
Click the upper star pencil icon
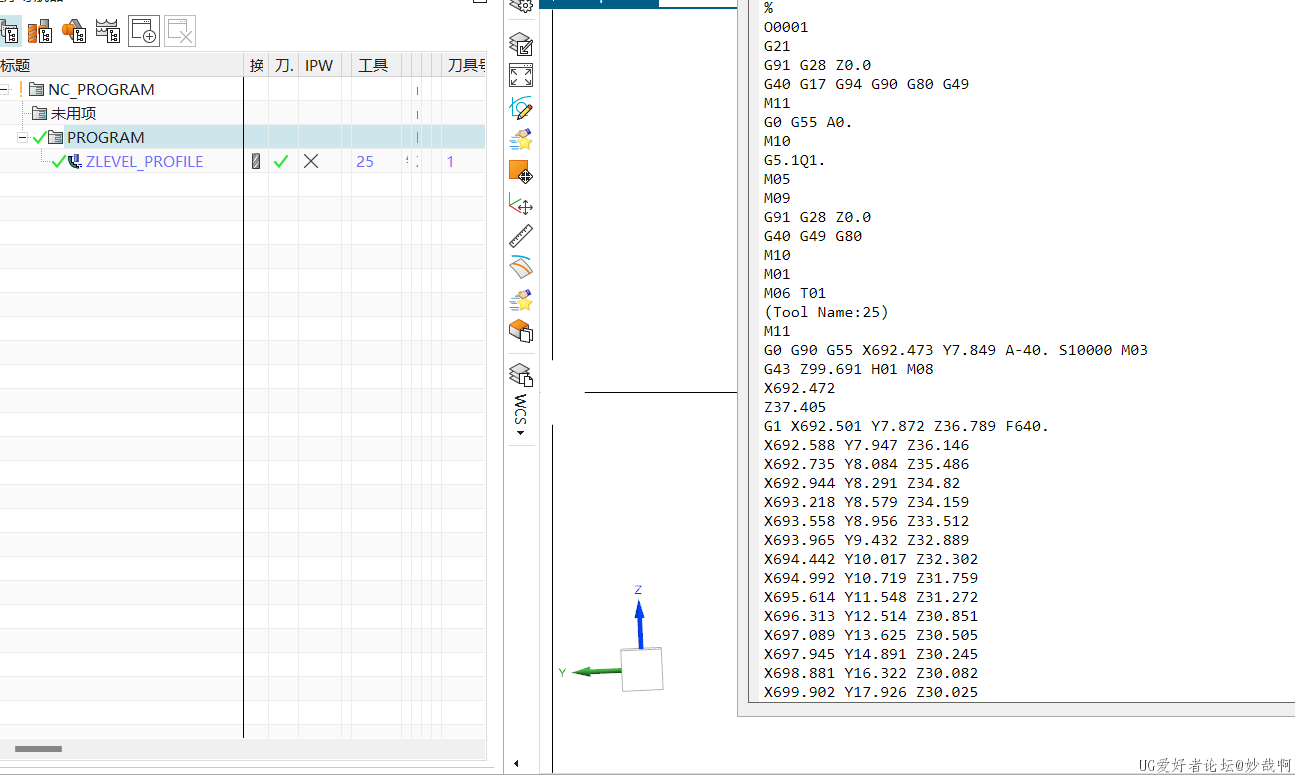tap(521, 139)
